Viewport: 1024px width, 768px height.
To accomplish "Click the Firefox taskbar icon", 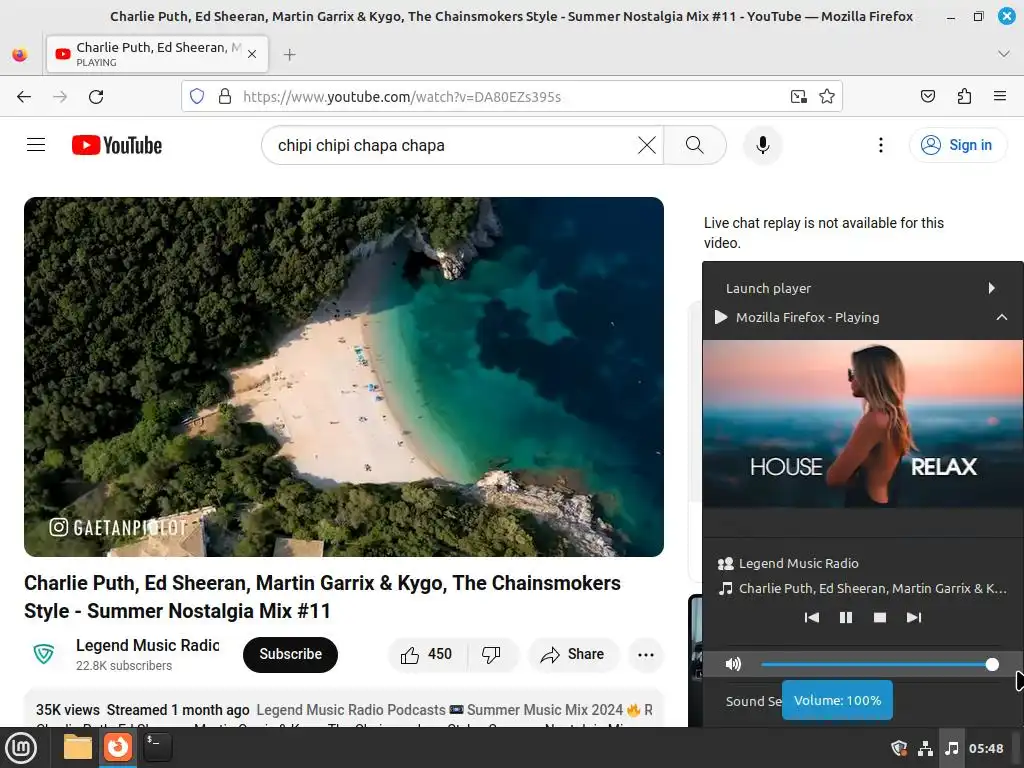I will point(118,747).
